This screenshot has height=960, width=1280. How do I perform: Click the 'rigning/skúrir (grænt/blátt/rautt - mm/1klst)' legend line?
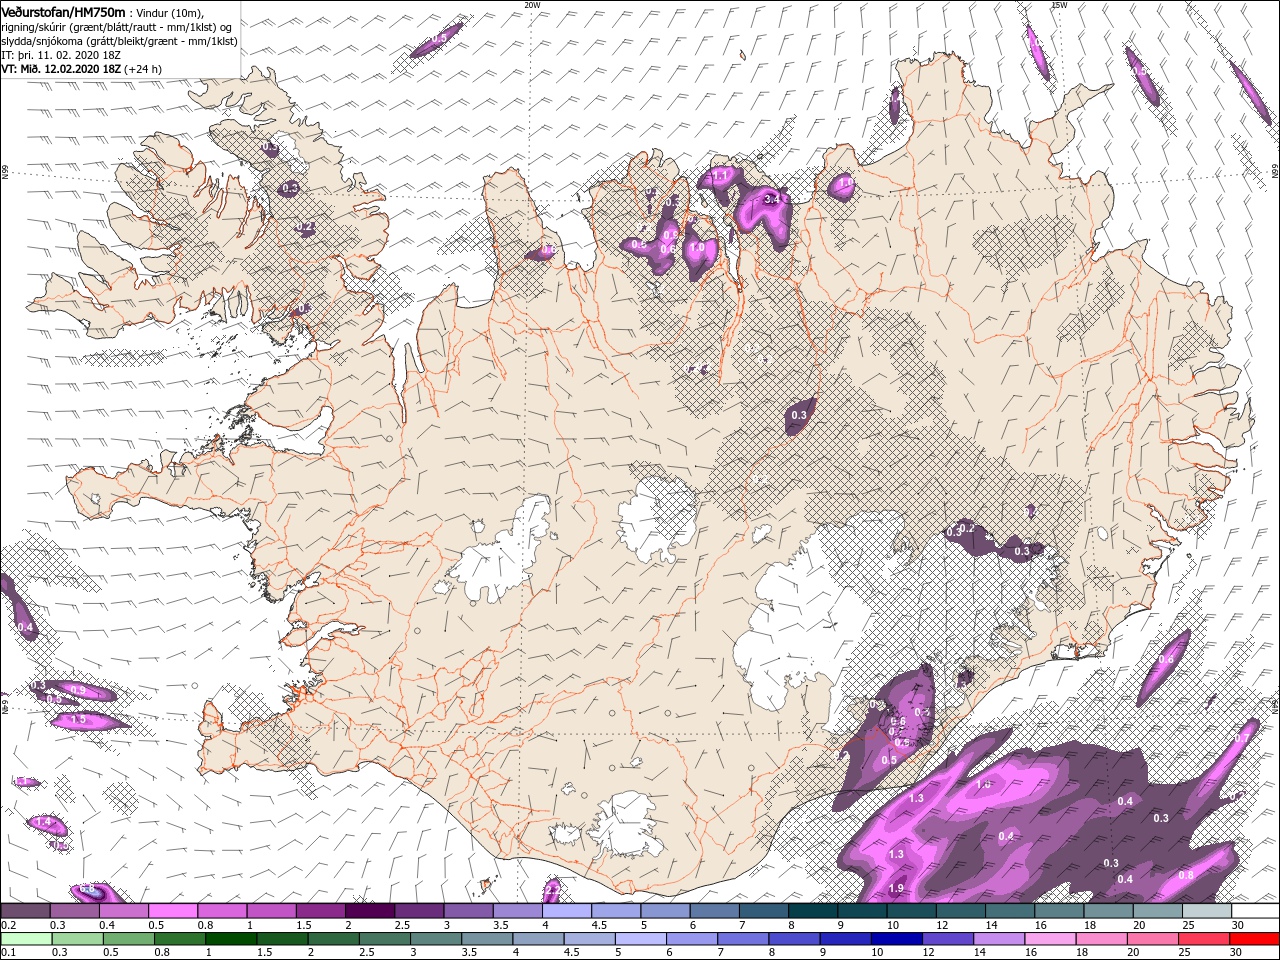coord(108,27)
